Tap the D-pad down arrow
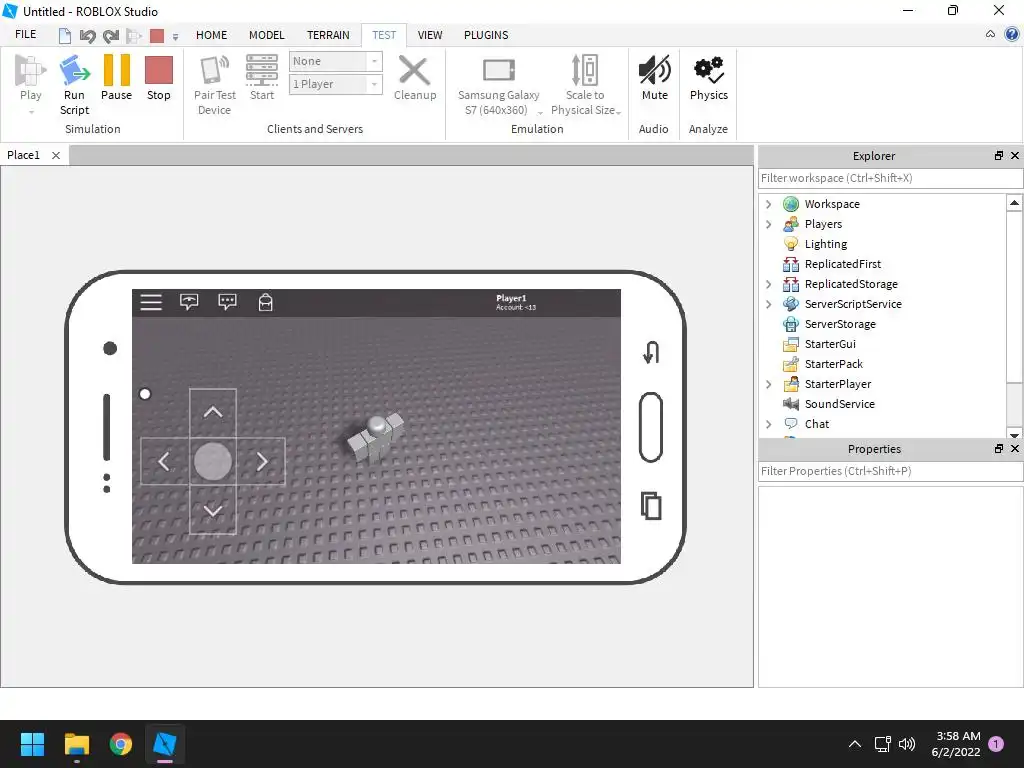1024x768 pixels. (x=213, y=510)
